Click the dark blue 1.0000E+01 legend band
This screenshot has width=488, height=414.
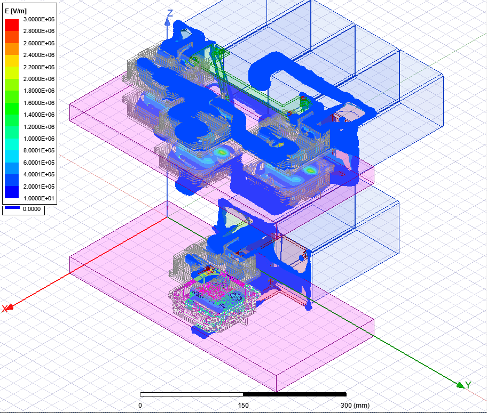[12, 192]
